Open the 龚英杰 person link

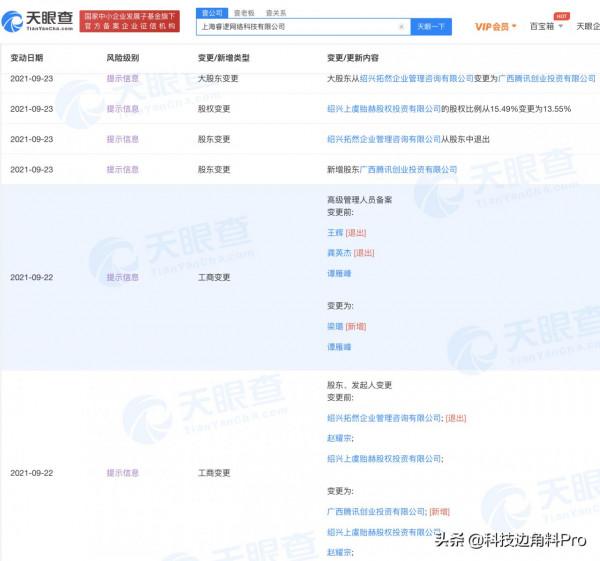(x=339, y=253)
